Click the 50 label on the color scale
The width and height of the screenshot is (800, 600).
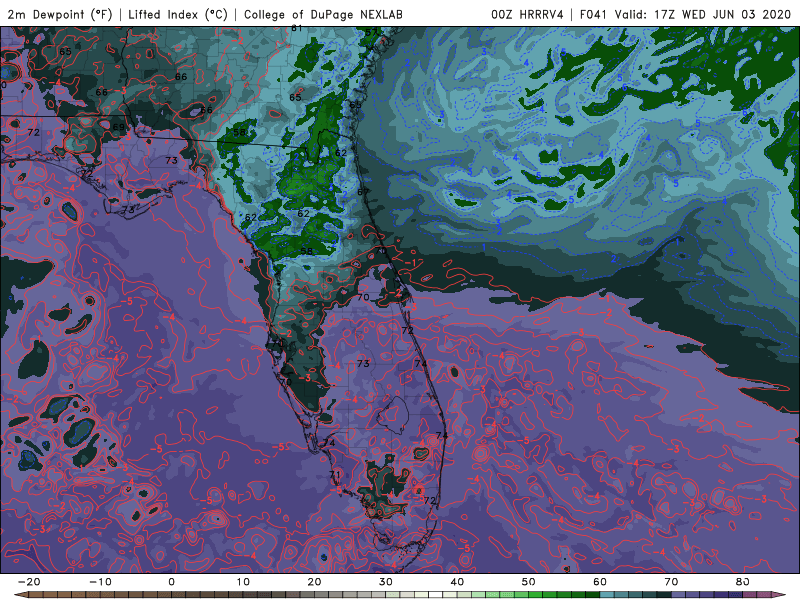tap(529, 582)
